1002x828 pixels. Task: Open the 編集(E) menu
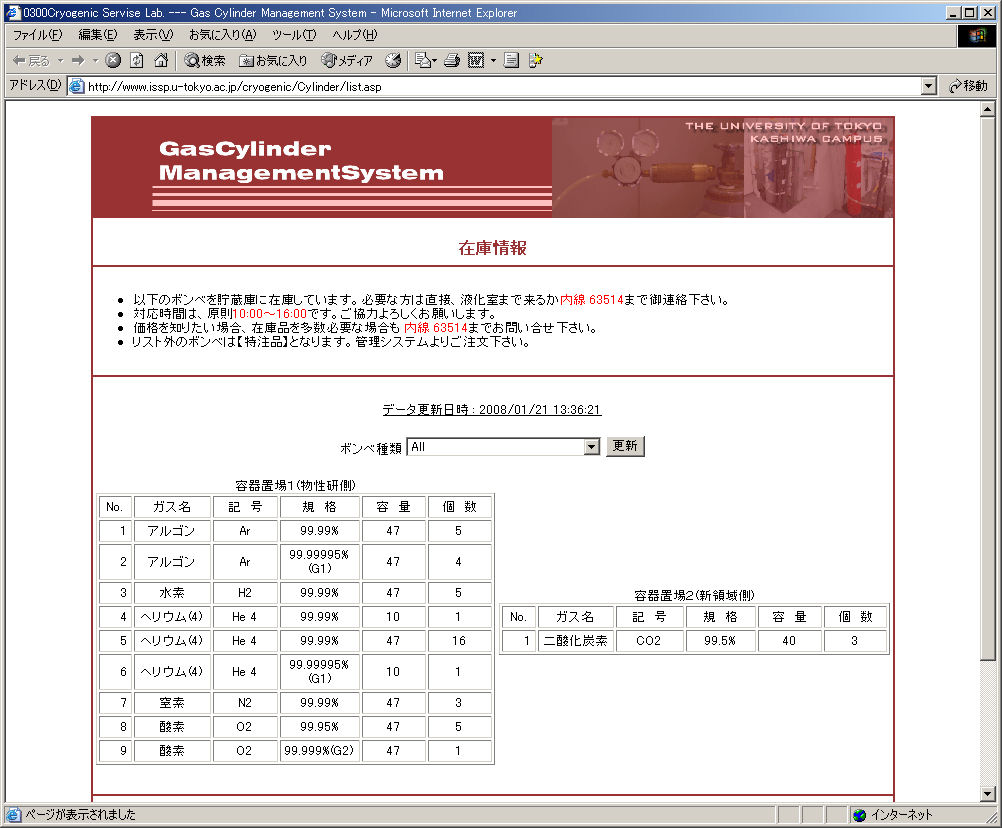pyautogui.click(x=97, y=34)
